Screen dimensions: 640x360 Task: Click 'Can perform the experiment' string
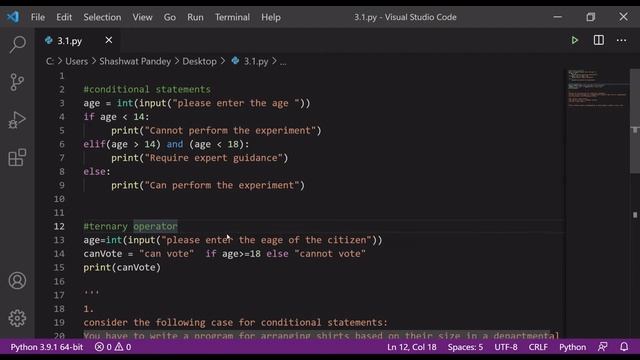coord(222,185)
